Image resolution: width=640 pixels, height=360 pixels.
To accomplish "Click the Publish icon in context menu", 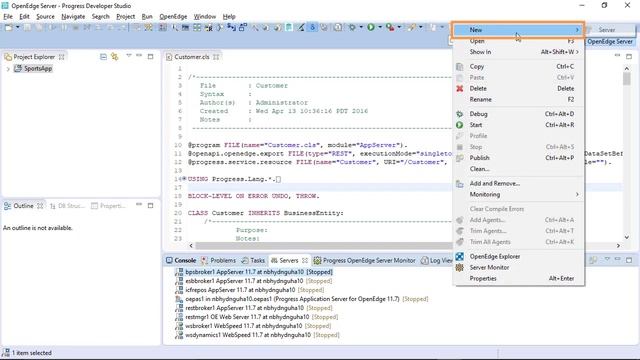I will pyautogui.click(x=460, y=158).
